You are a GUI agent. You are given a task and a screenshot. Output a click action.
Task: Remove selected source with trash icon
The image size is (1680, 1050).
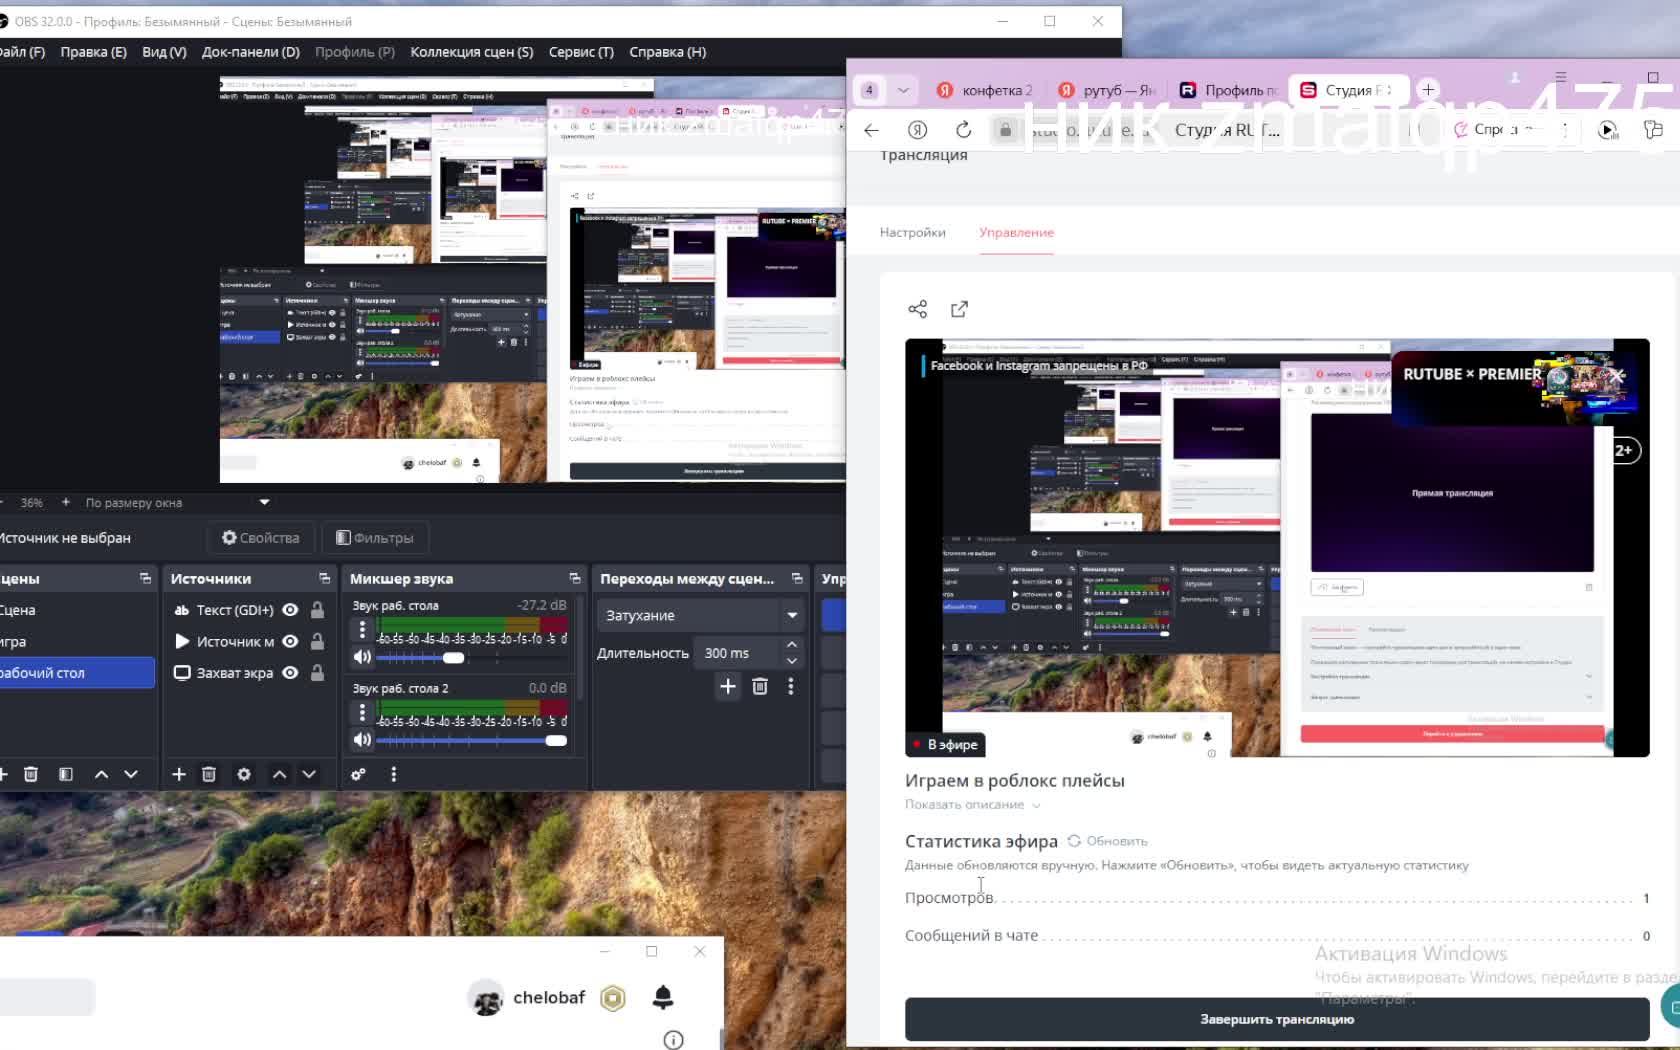click(209, 774)
